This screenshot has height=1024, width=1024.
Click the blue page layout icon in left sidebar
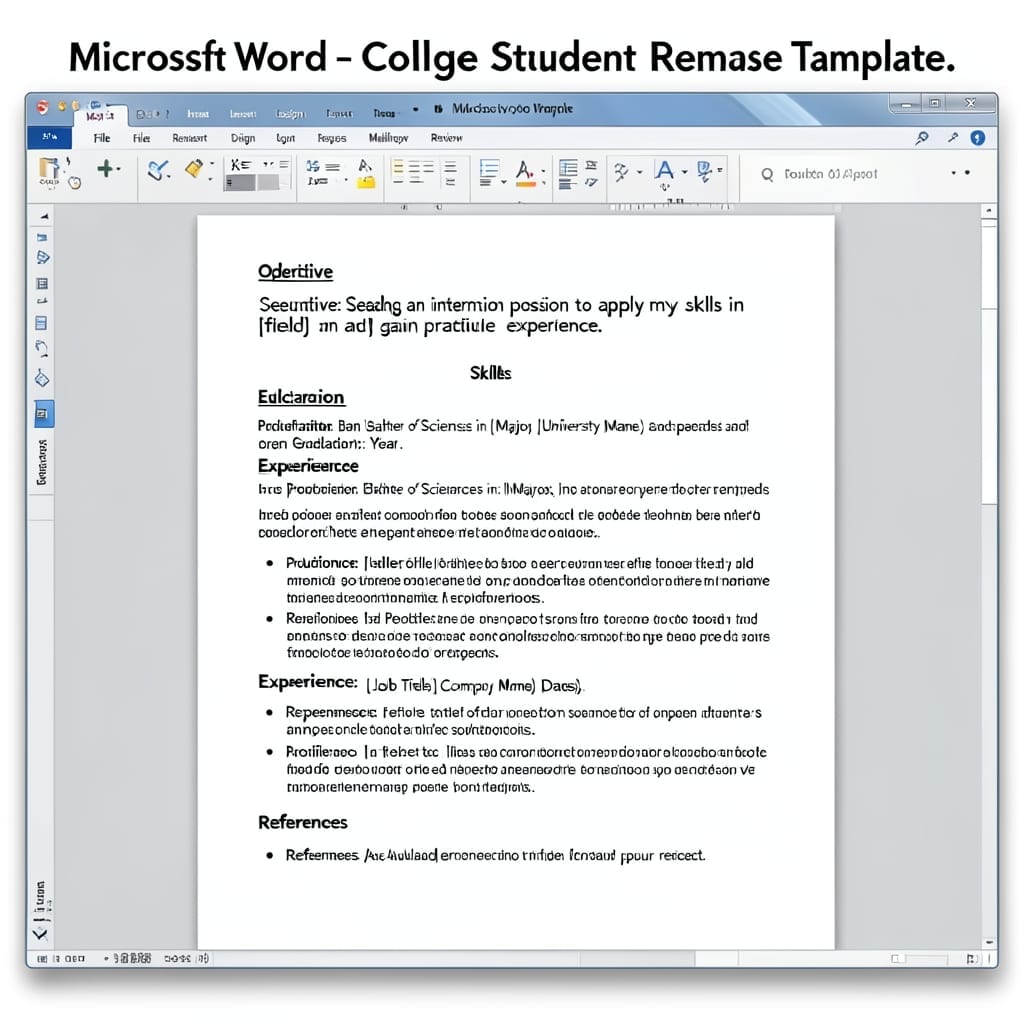pos(41,323)
